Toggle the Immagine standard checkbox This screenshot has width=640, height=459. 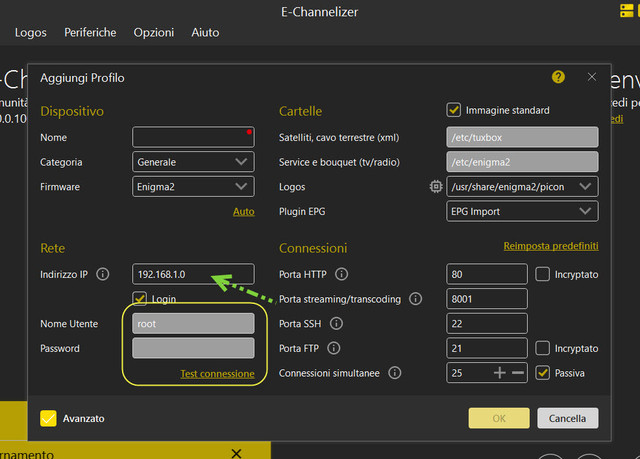coord(455,110)
